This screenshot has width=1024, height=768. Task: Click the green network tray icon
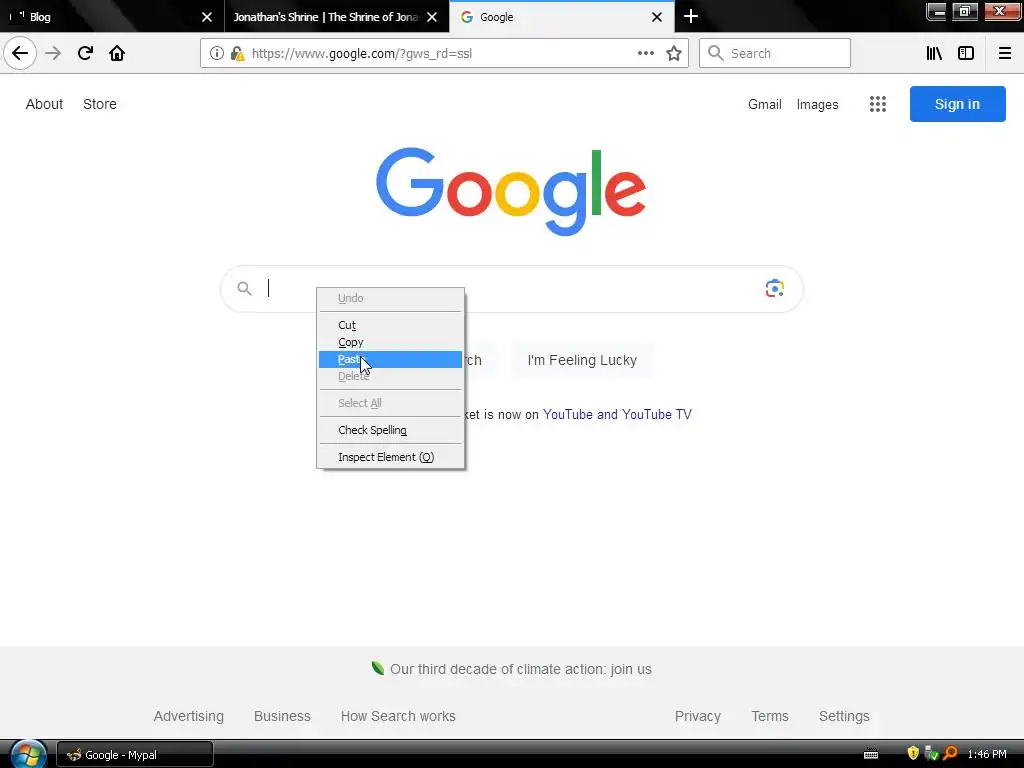(931, 754)
